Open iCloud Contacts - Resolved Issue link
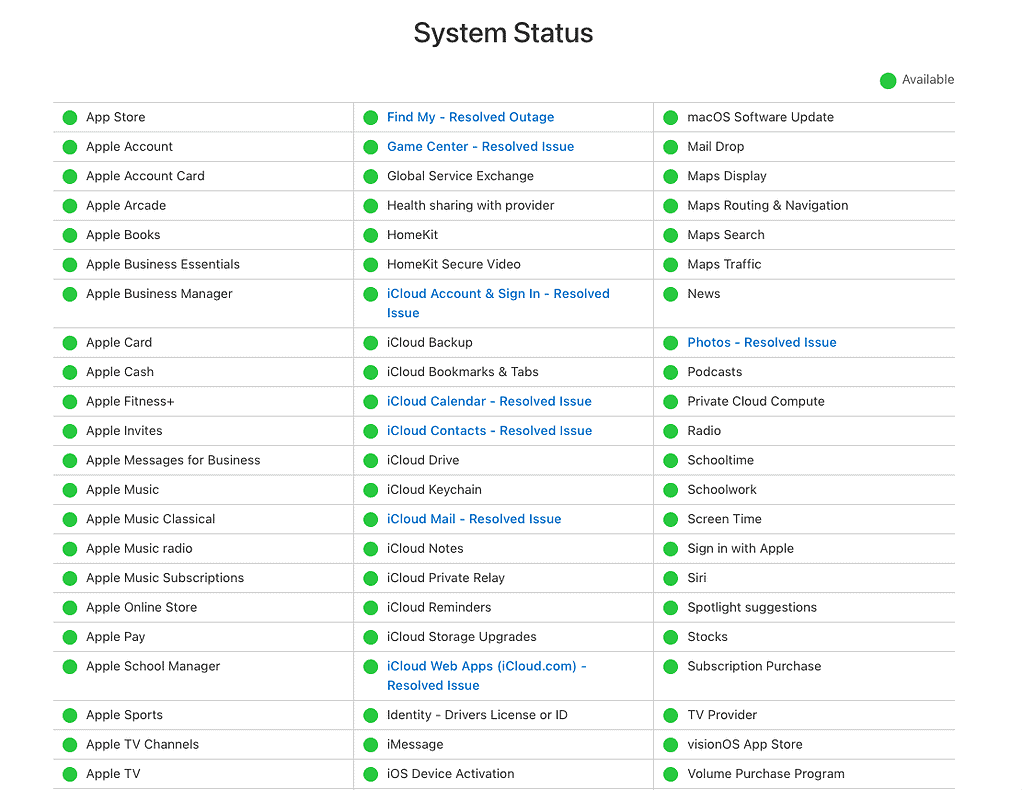The width and height of the screenshot is (1023, 790). 489,431
